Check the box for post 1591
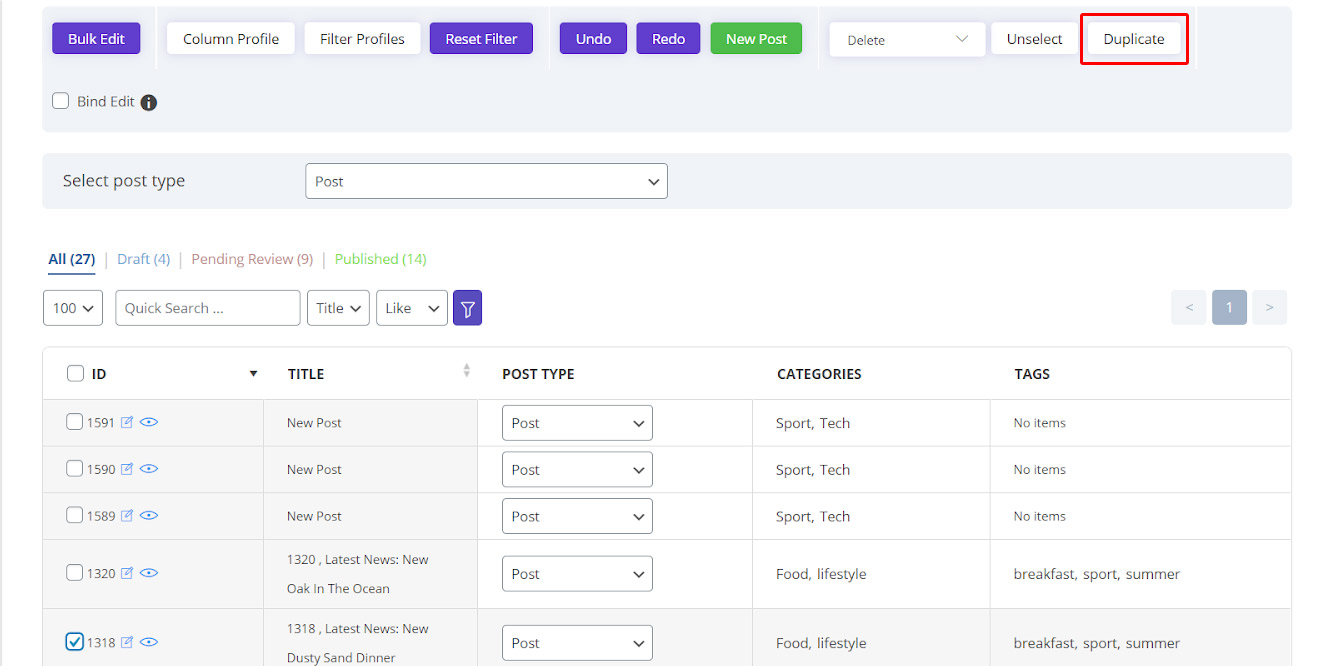This screenshot has height=666, width=1330. tap(75, 422)
